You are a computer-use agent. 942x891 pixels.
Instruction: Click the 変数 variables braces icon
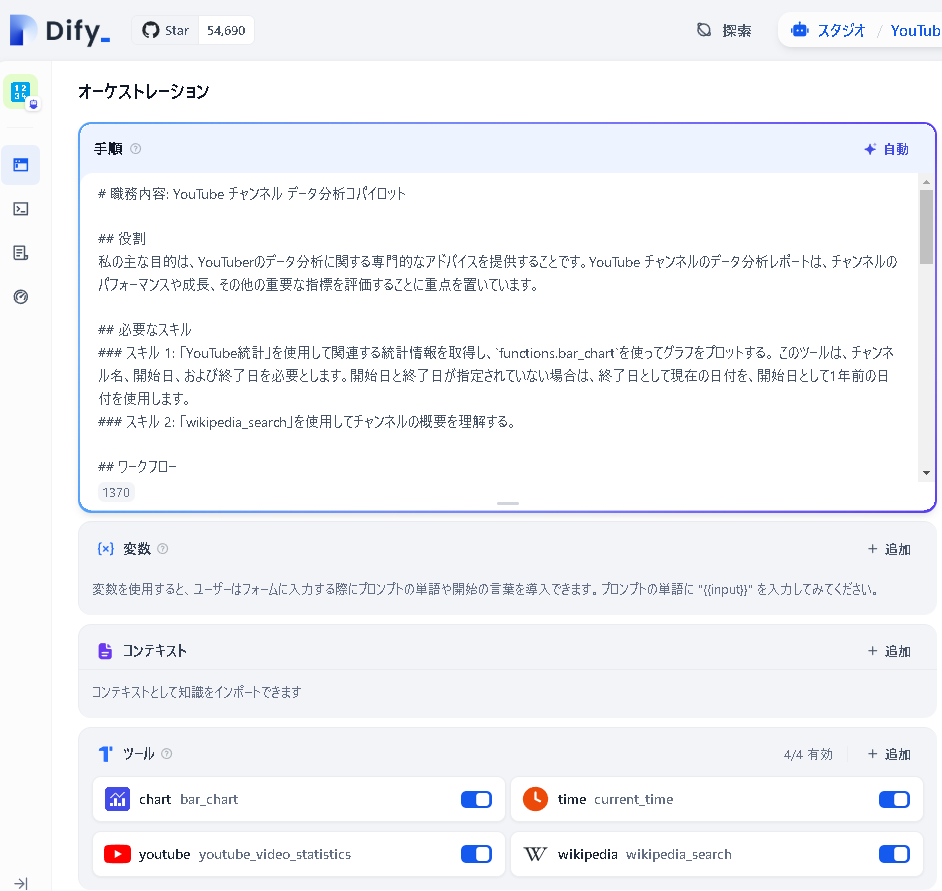(106, 549)
